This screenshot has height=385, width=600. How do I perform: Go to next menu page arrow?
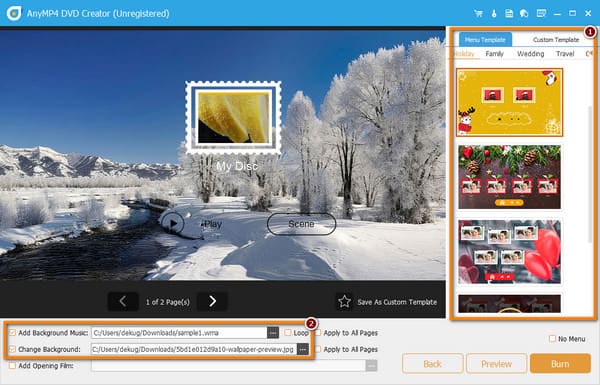coord(212,302)
